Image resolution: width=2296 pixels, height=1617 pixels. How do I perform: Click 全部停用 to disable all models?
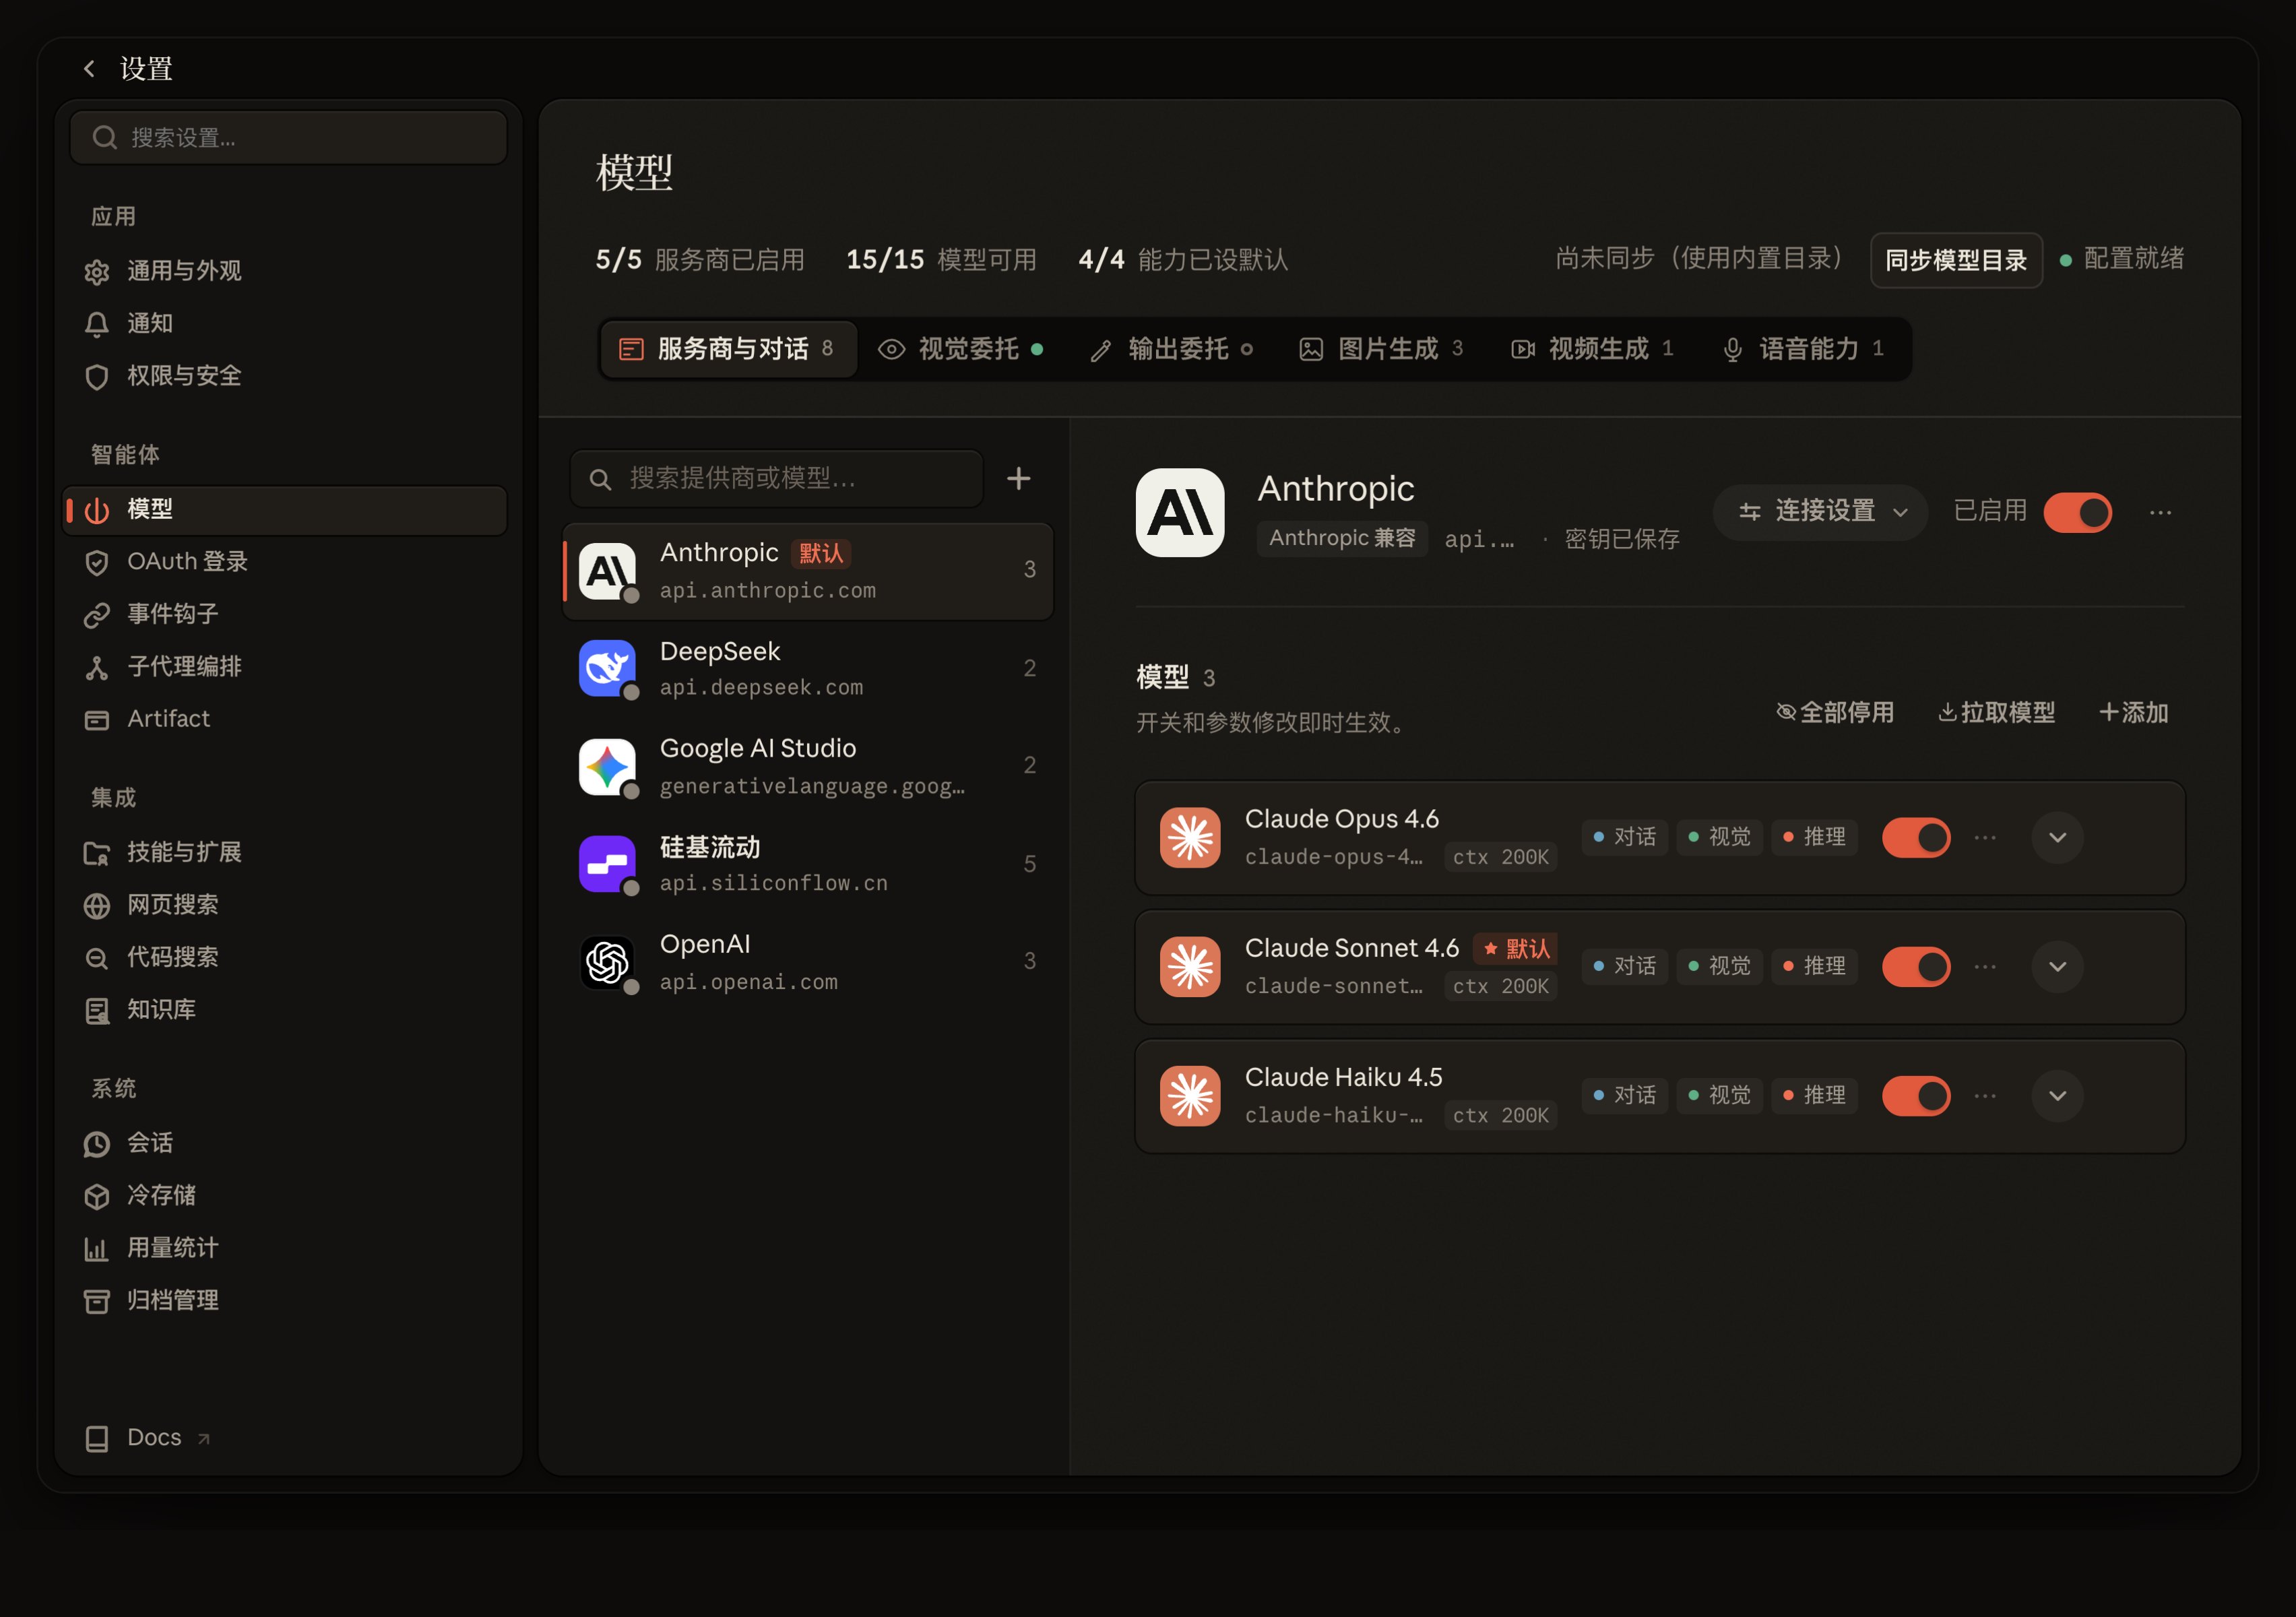point(1834,712)
